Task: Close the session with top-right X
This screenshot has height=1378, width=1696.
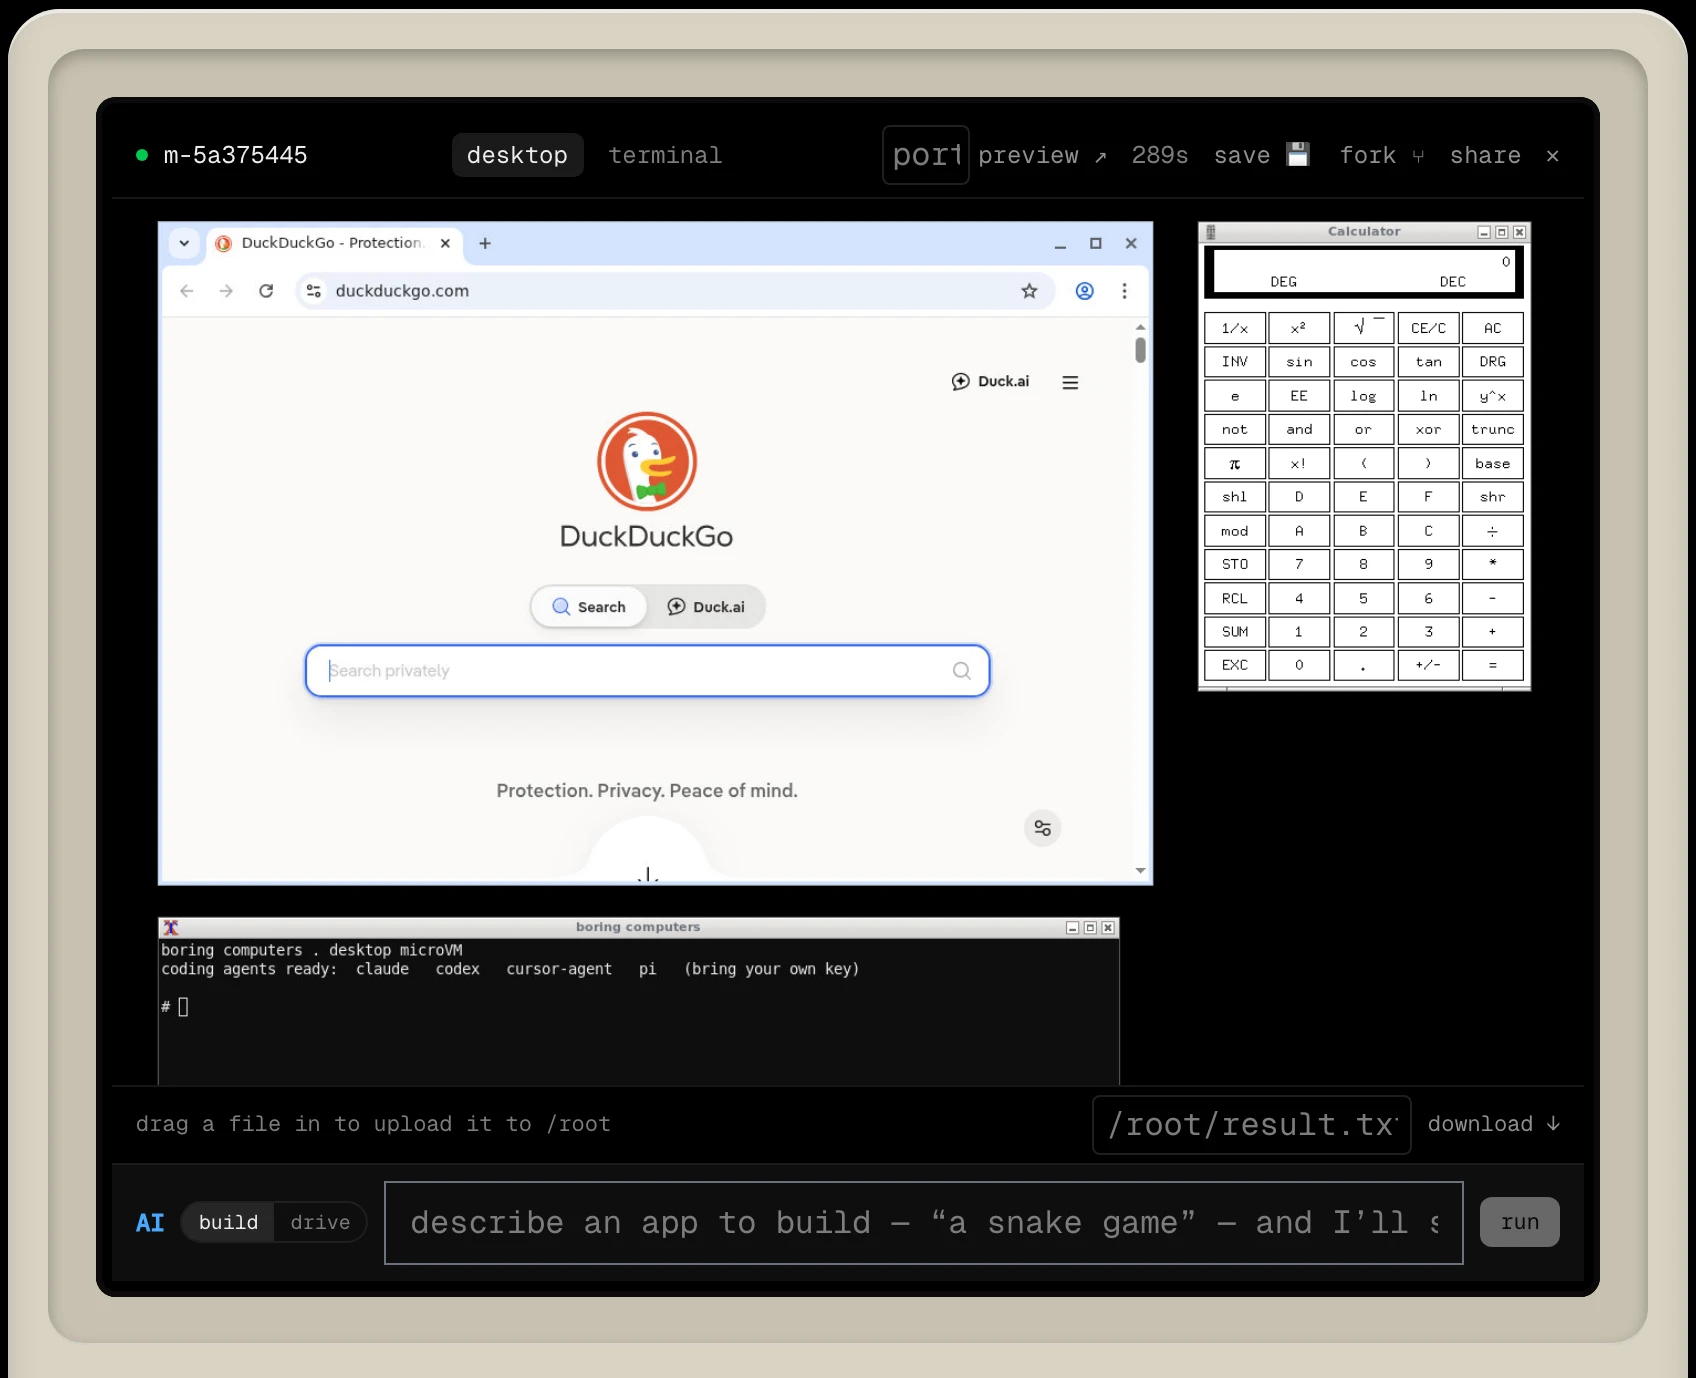Action: click(1552, 156)
